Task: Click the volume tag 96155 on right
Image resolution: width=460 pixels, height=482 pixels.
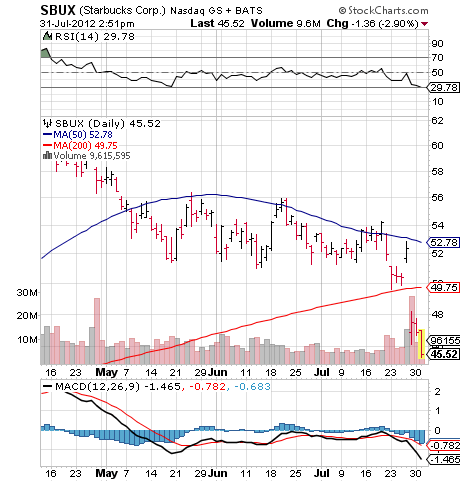Action: coord(444,340)
